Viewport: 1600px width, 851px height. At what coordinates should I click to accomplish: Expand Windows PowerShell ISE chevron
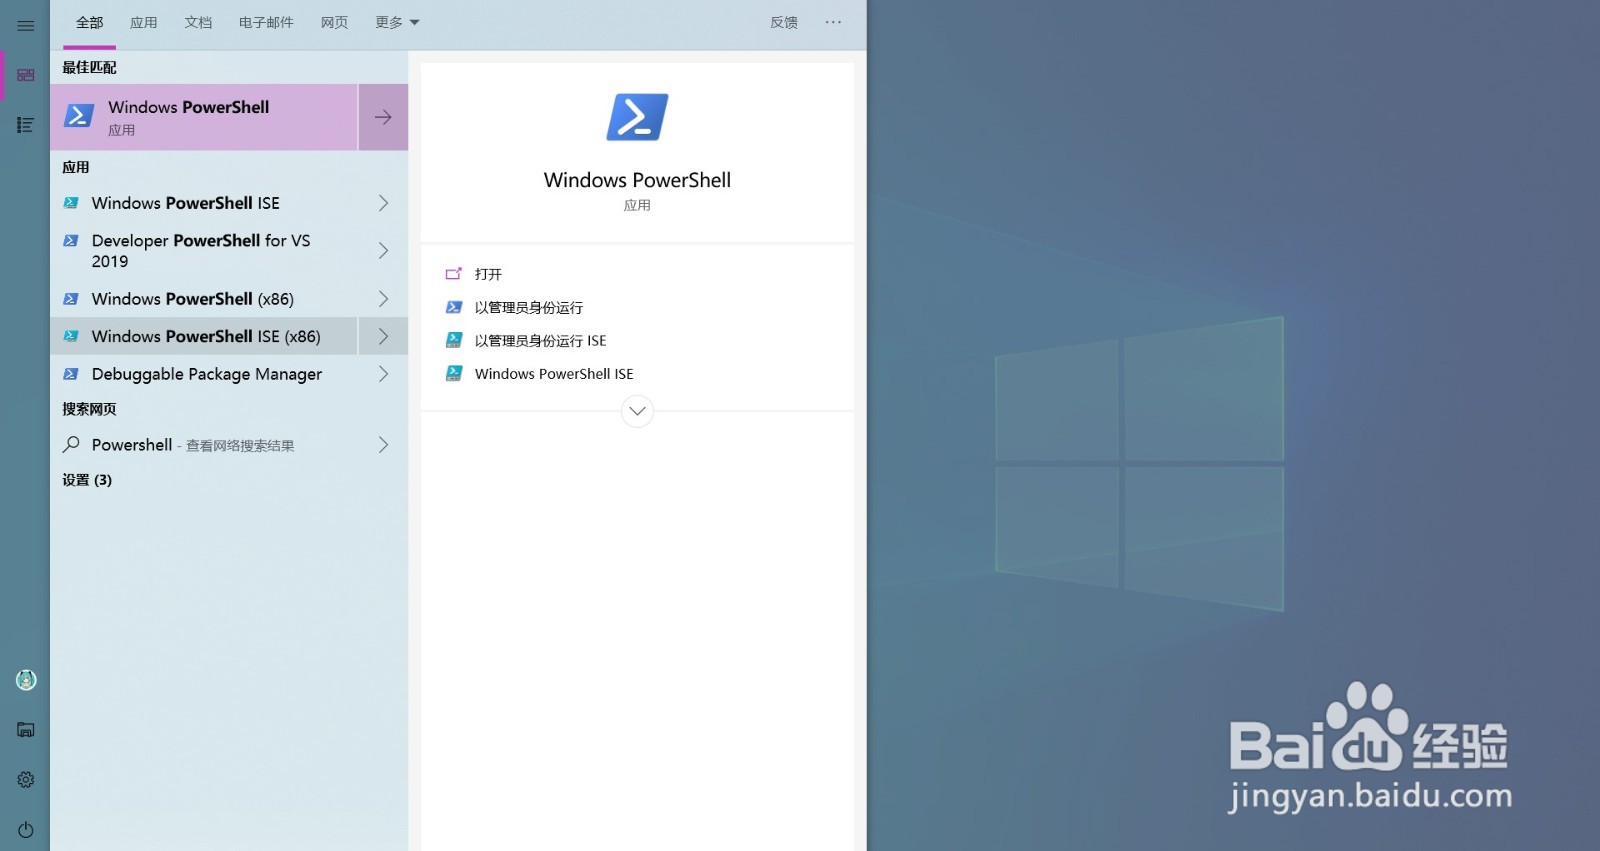tap(383, 203)
